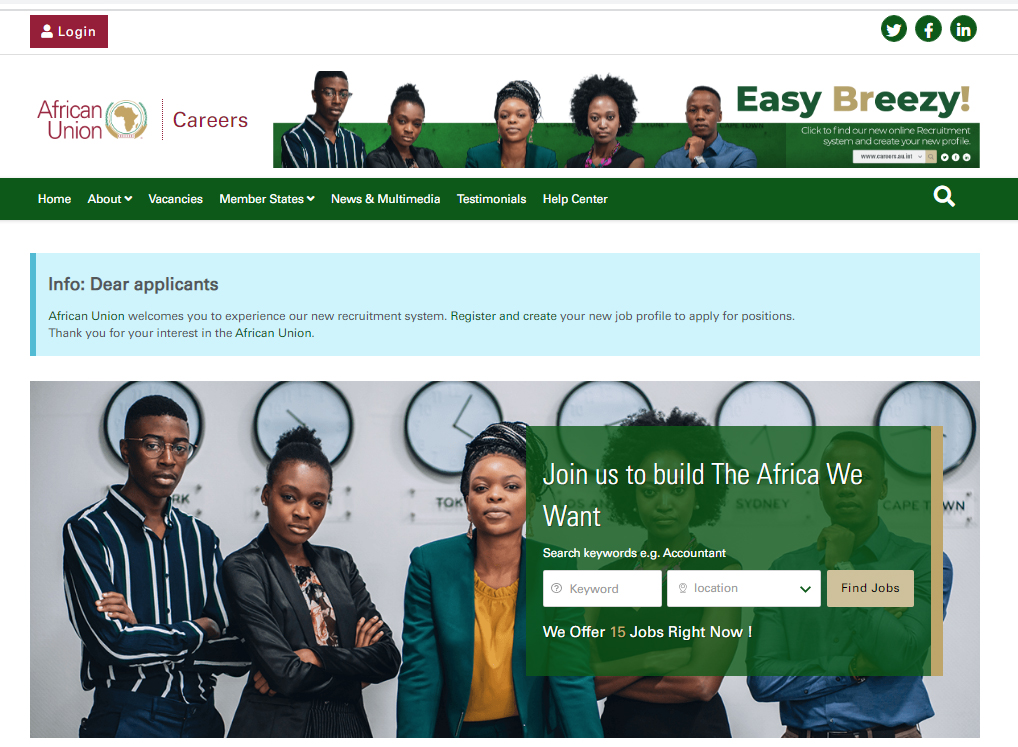This screenshot has width=1018, height=747.
Task: Click the African Union logo
Action: tap(92, 119)
